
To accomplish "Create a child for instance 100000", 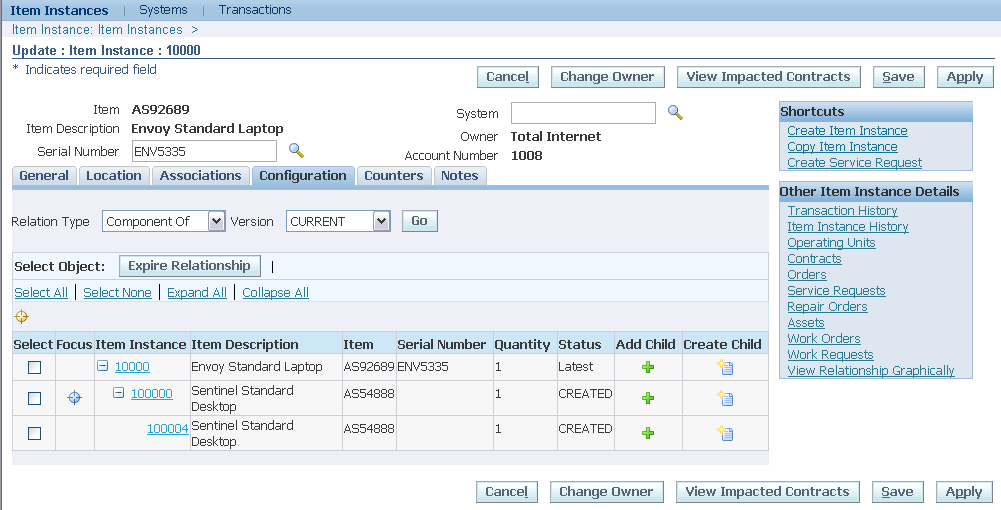I will point(725,398).
